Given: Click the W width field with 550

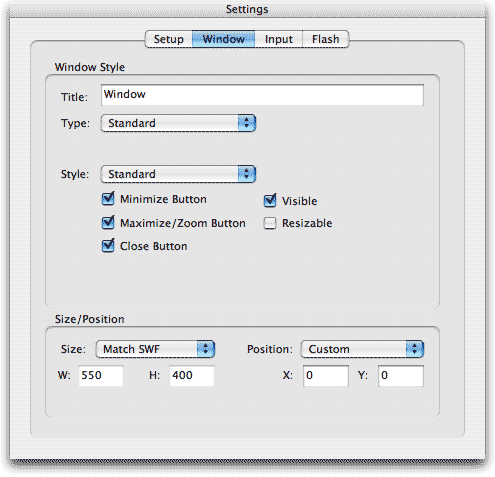Looking at the screenshot, I should [x=101, y=376].
